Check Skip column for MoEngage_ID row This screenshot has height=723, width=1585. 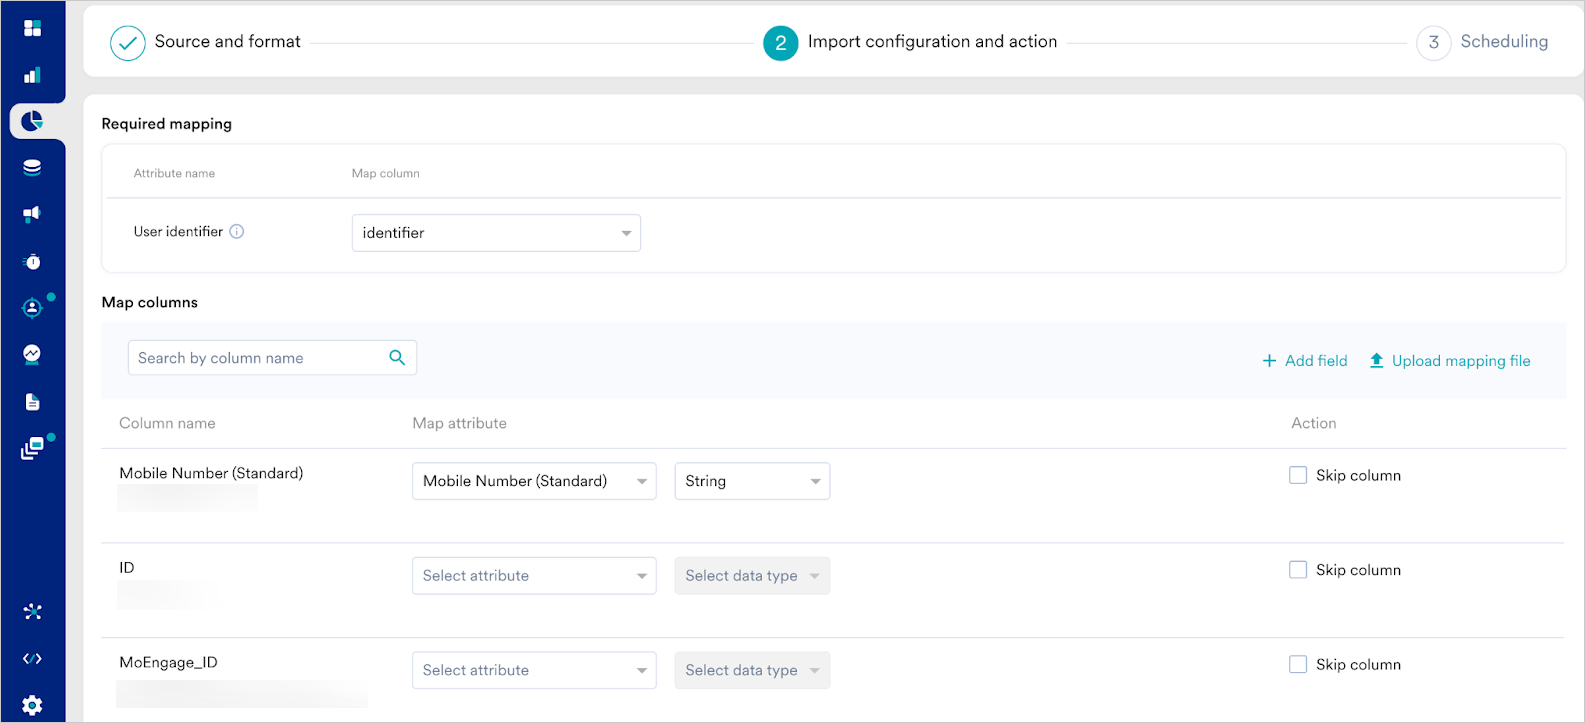coord(1298,664)
